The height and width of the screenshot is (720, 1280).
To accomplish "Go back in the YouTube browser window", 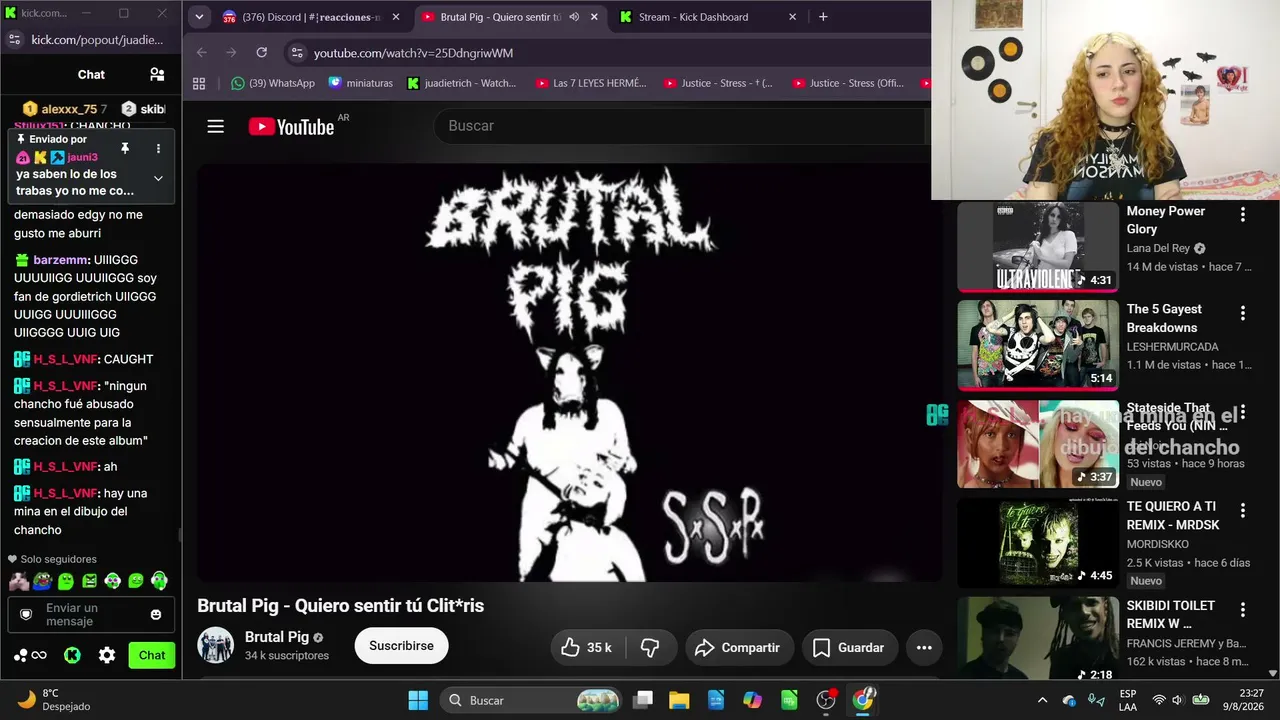I will pyautogui.click(x=202, y=53).
